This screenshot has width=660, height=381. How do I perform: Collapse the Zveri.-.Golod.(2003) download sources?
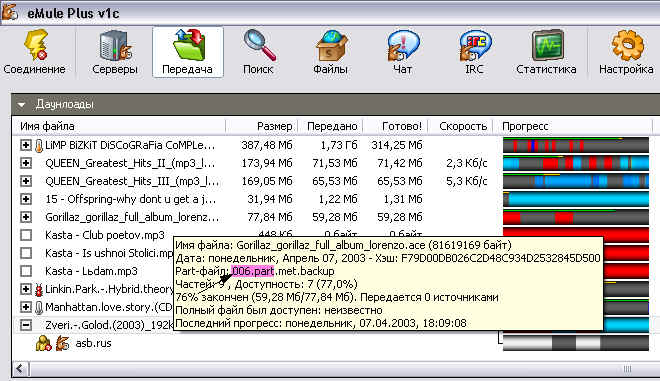26,325
